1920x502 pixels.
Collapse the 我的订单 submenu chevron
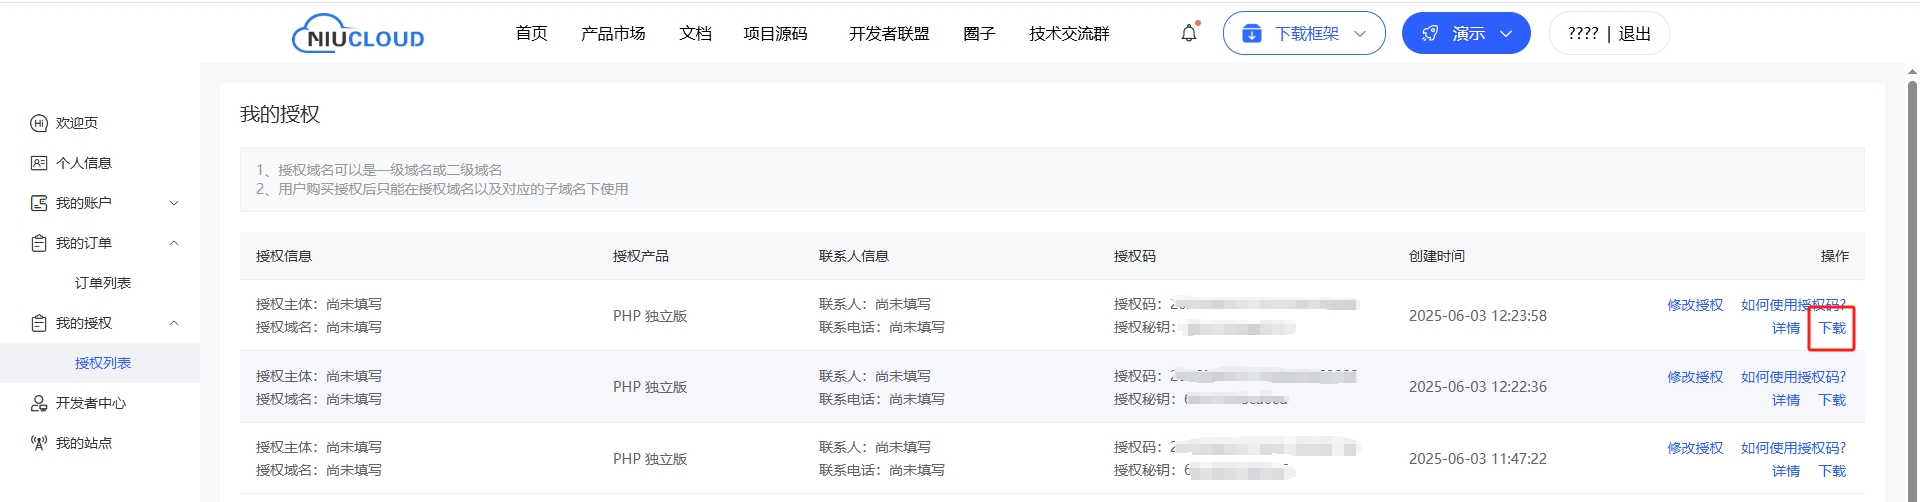tap(174, 243)
